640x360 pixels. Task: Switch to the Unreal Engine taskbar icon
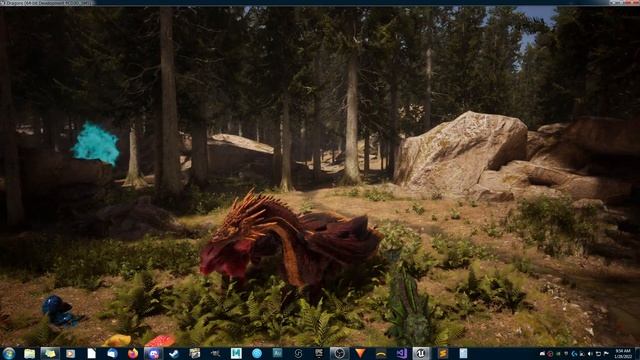click(422, 353)
